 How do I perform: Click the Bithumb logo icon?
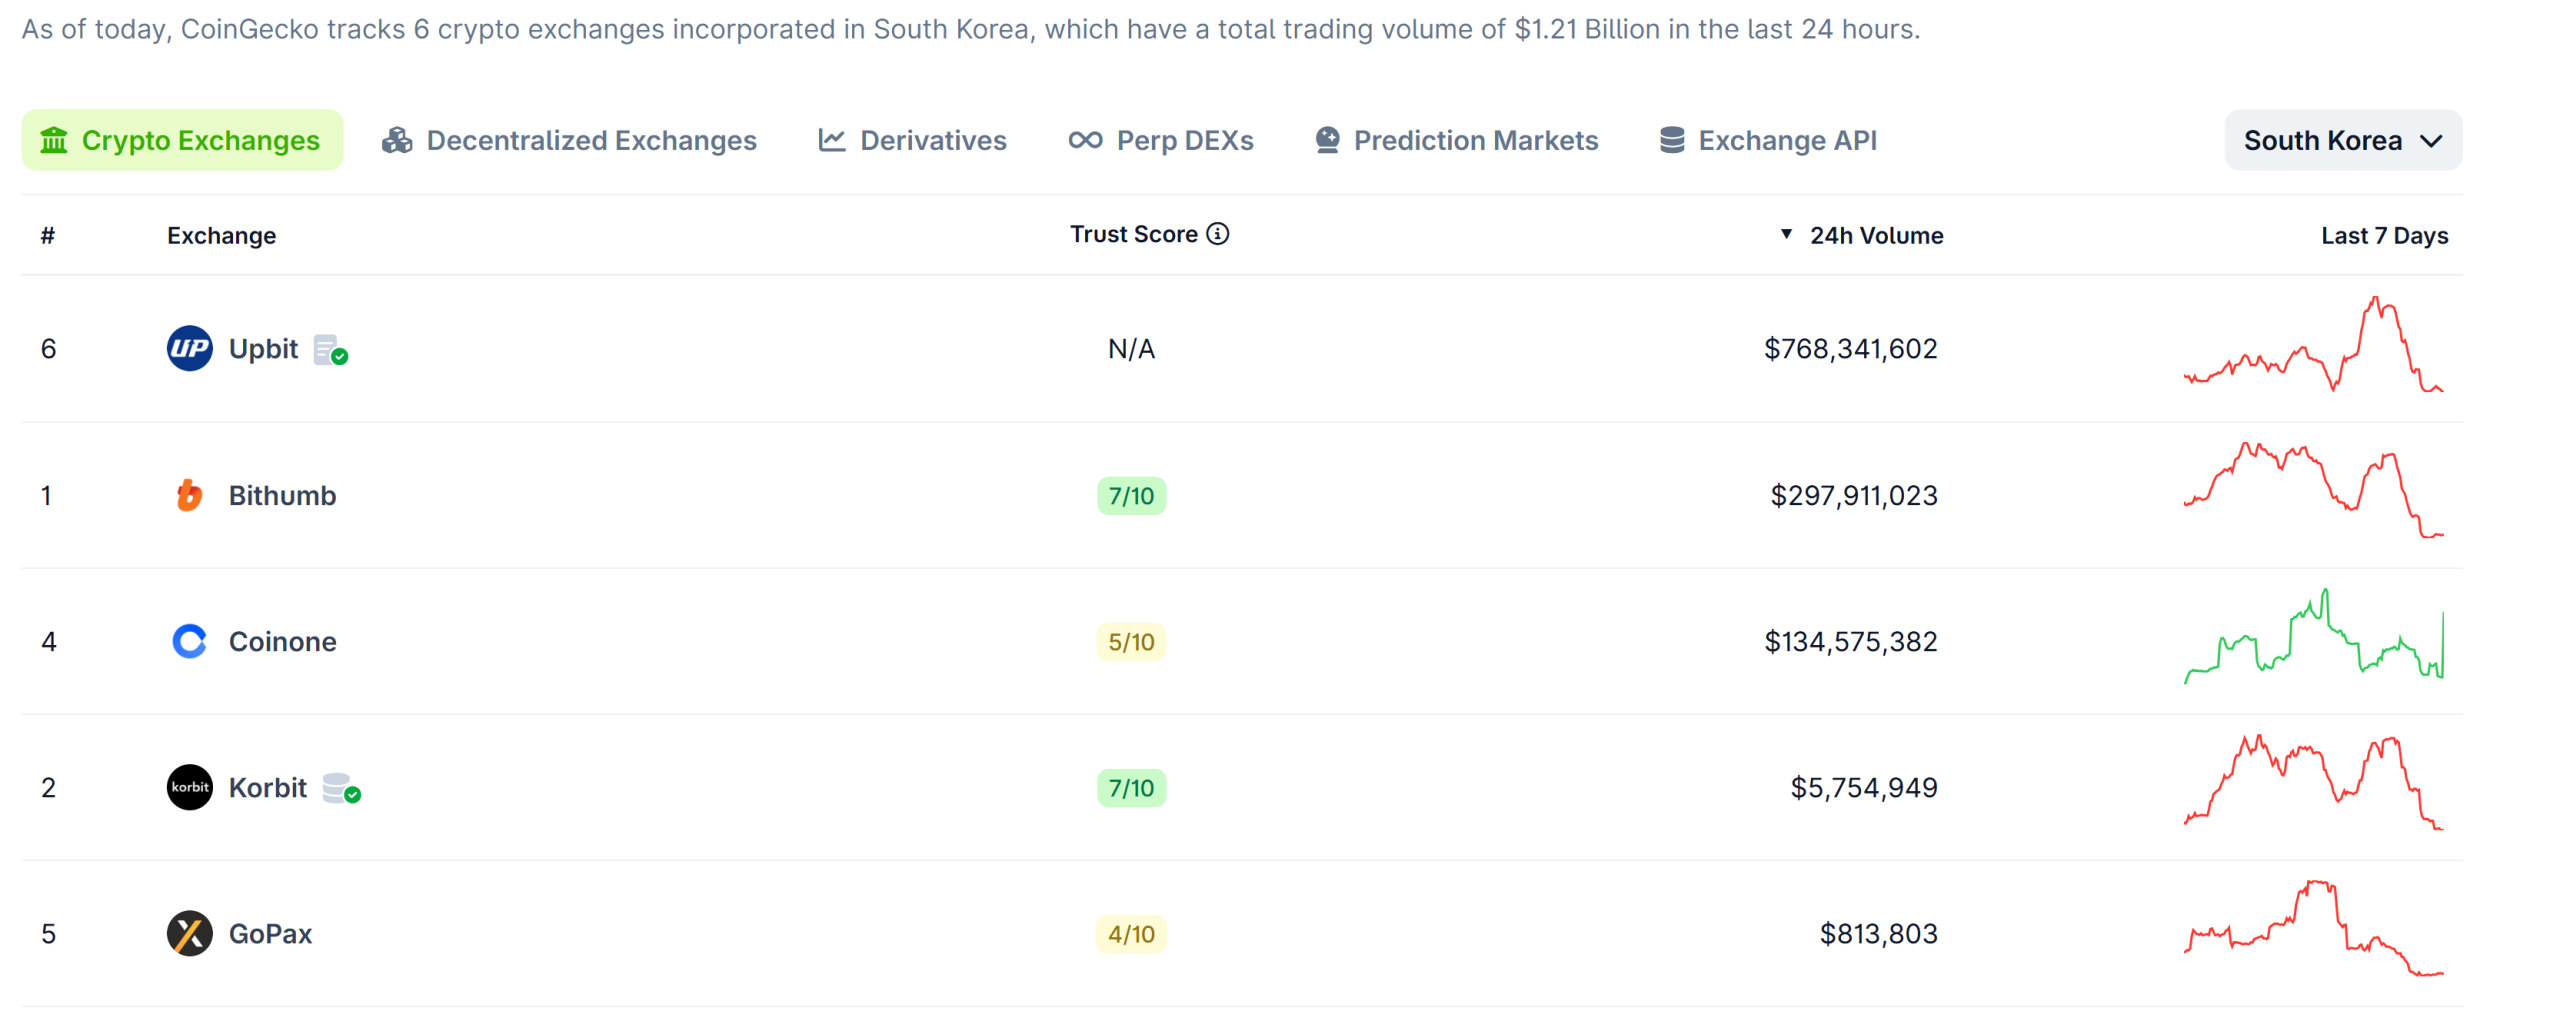click(189, 494)
